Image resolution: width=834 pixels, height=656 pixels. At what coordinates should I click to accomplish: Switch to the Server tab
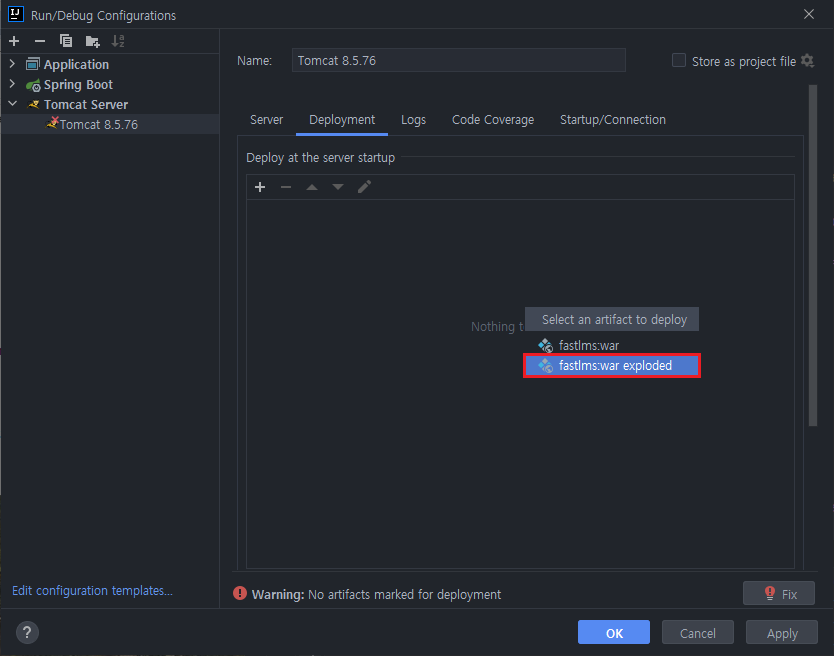(266, 120)
